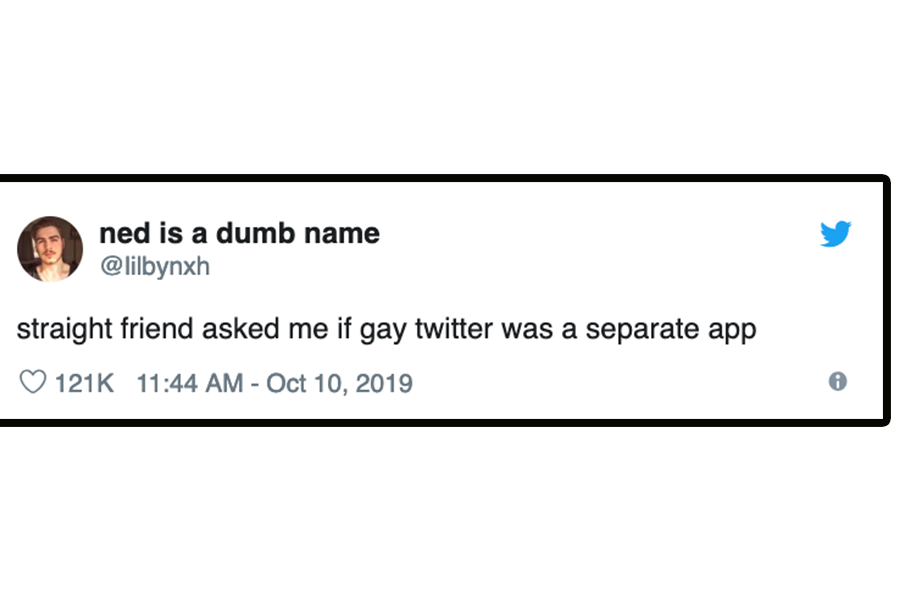
Task: Select the phrase 'separate app' in the tweet
Action: pyautogui.click(x=682, y=328)
